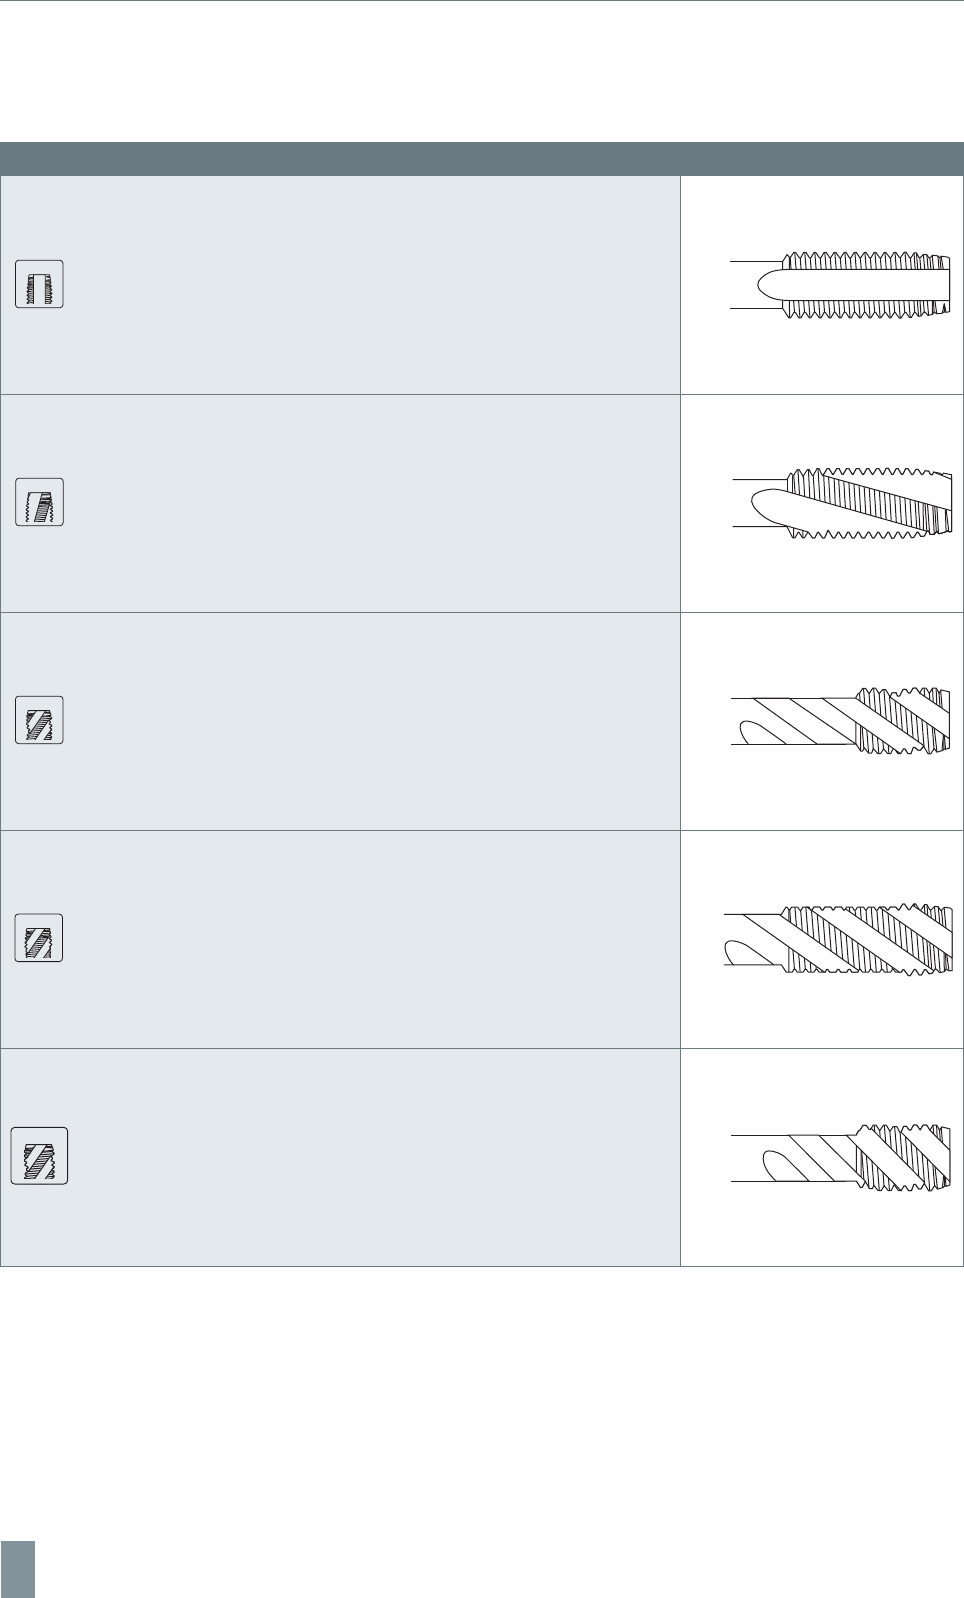Click the gray page marker square at bottom left
Viewport: 964px width, 1598px height.
coord(17,1569)
